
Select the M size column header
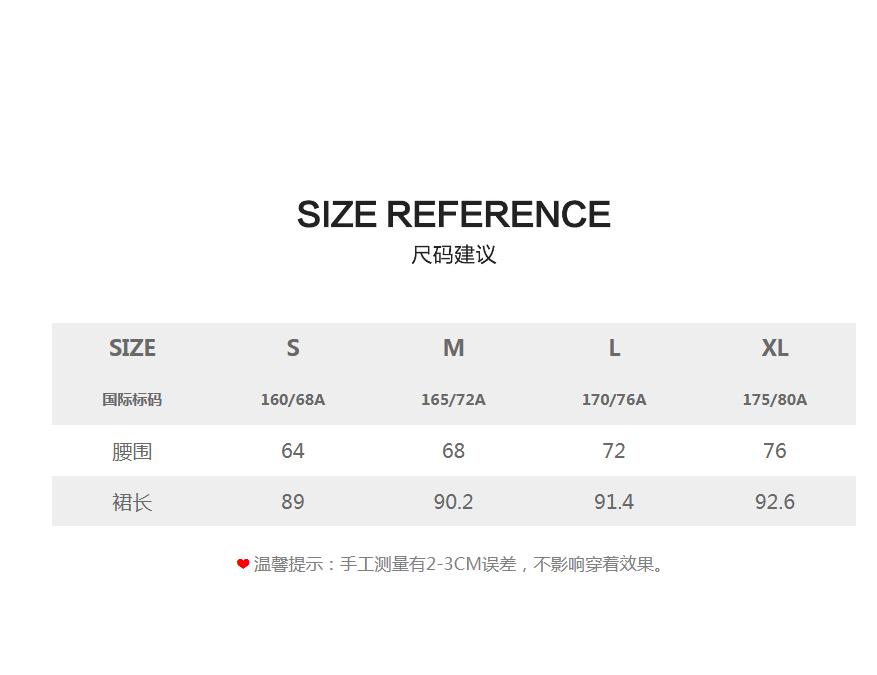click(453, 348)
